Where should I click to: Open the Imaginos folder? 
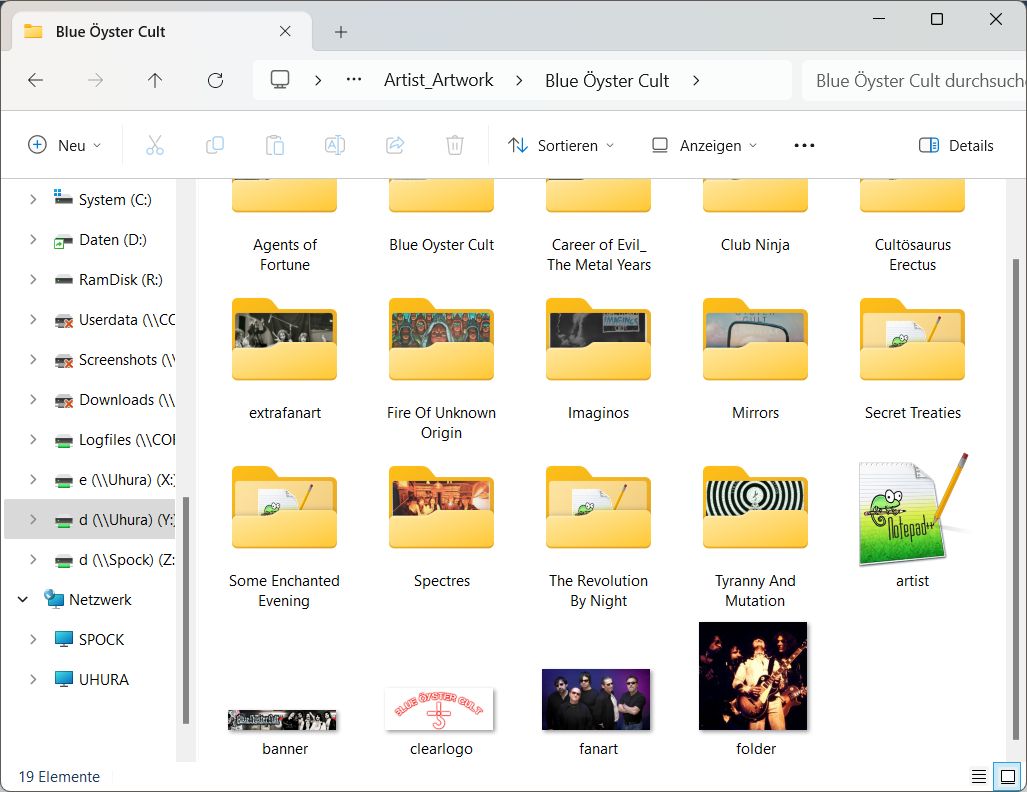598,360
